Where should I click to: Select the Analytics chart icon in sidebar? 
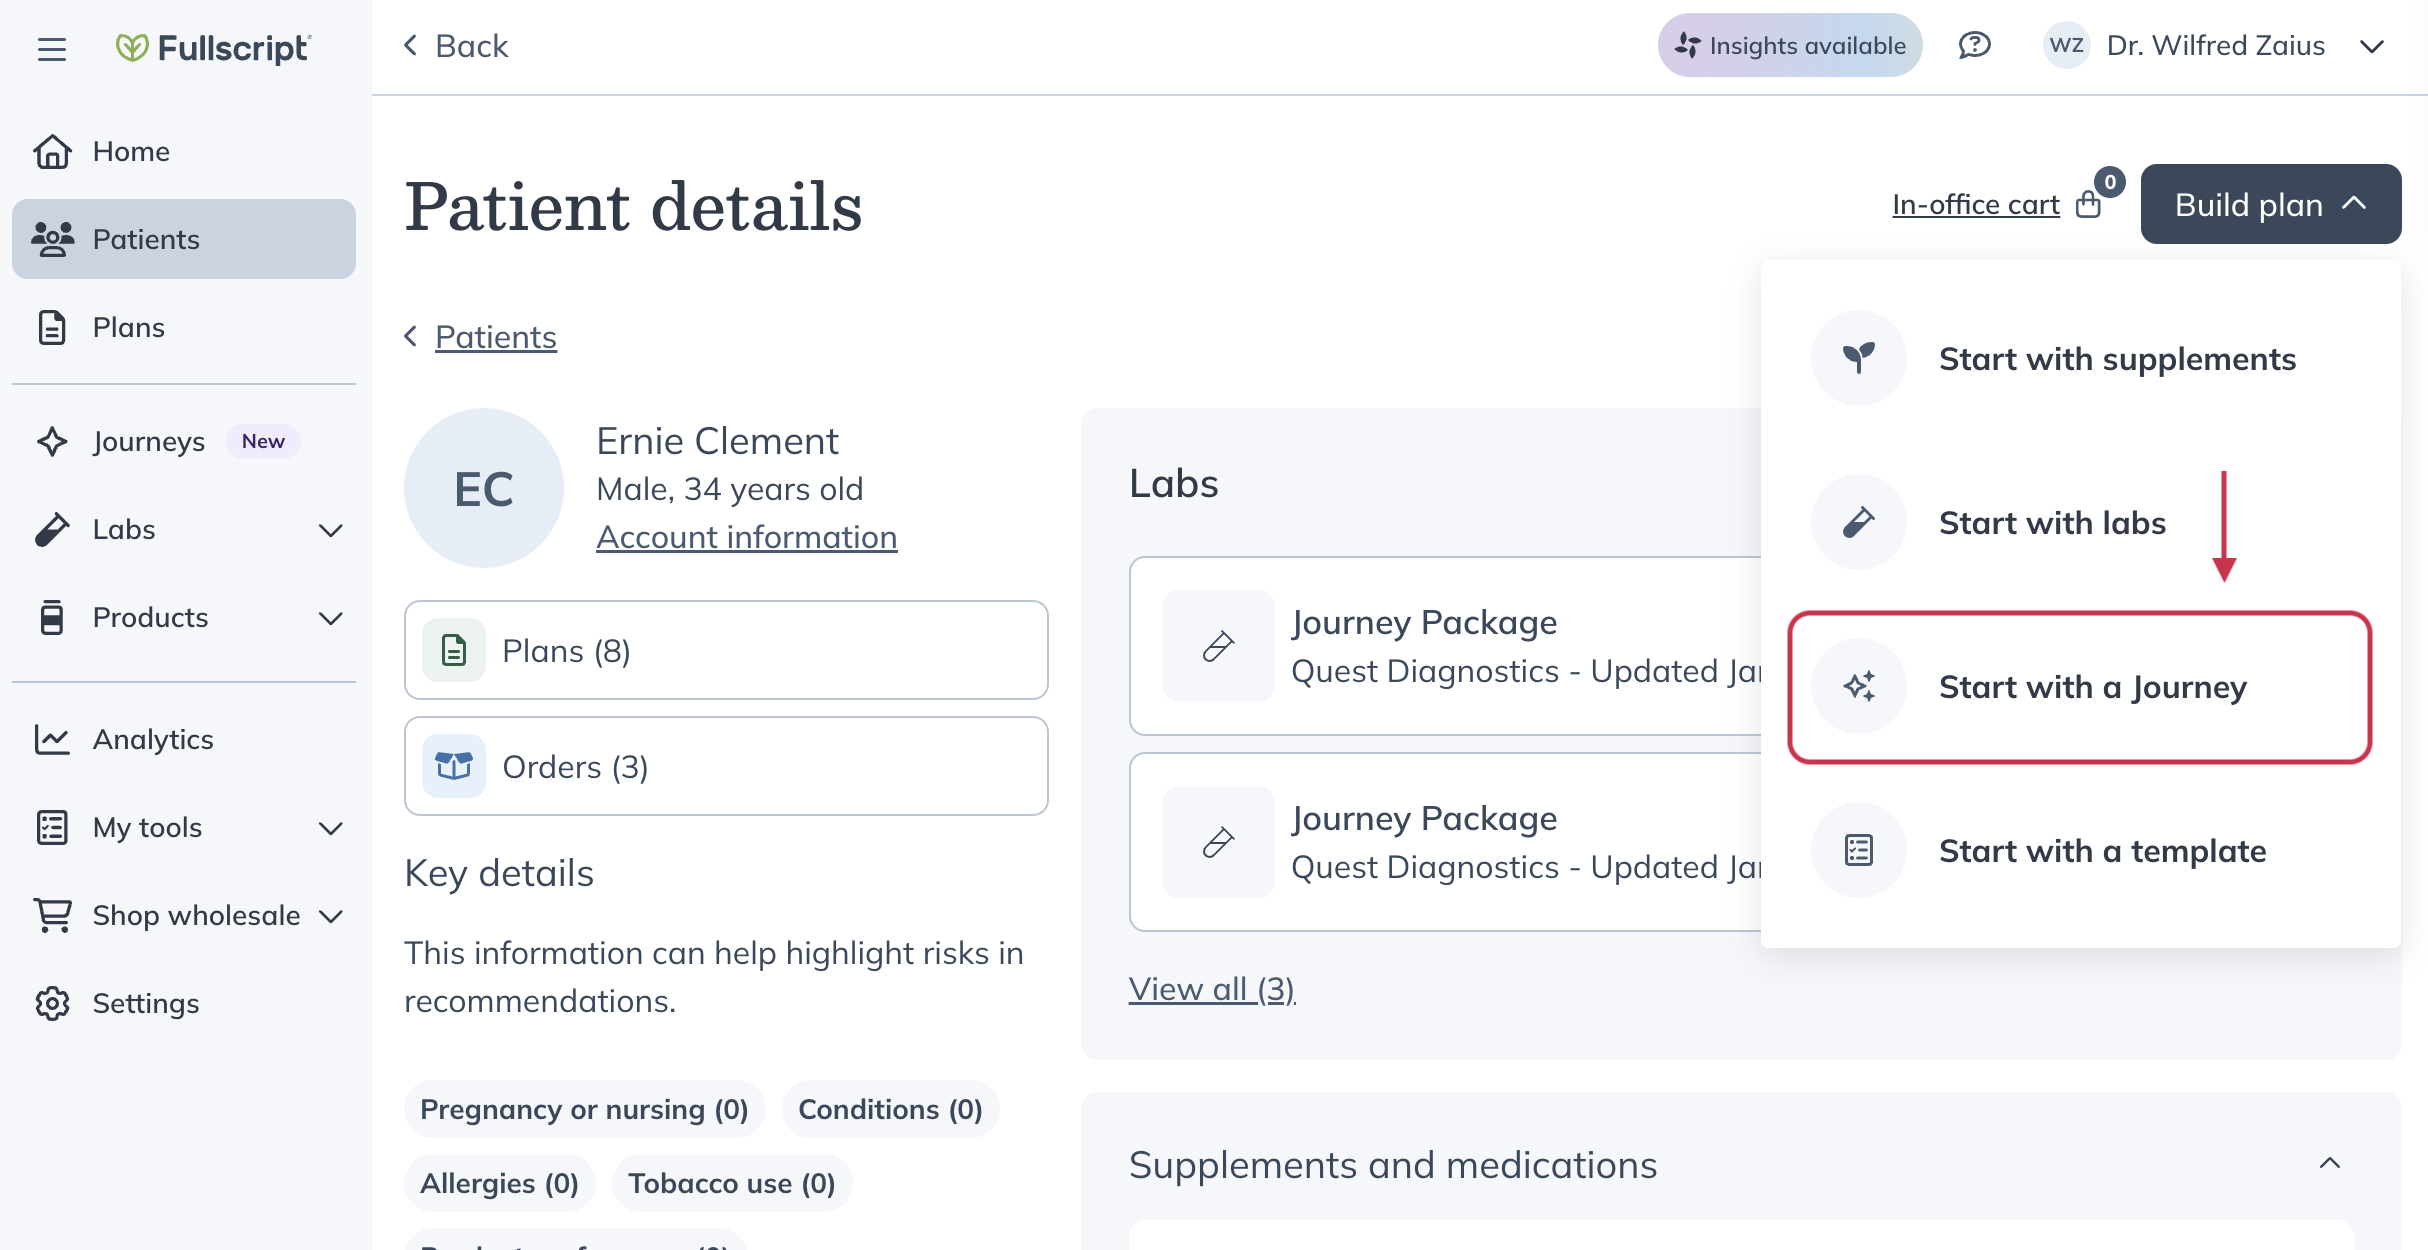coord(52,739)
